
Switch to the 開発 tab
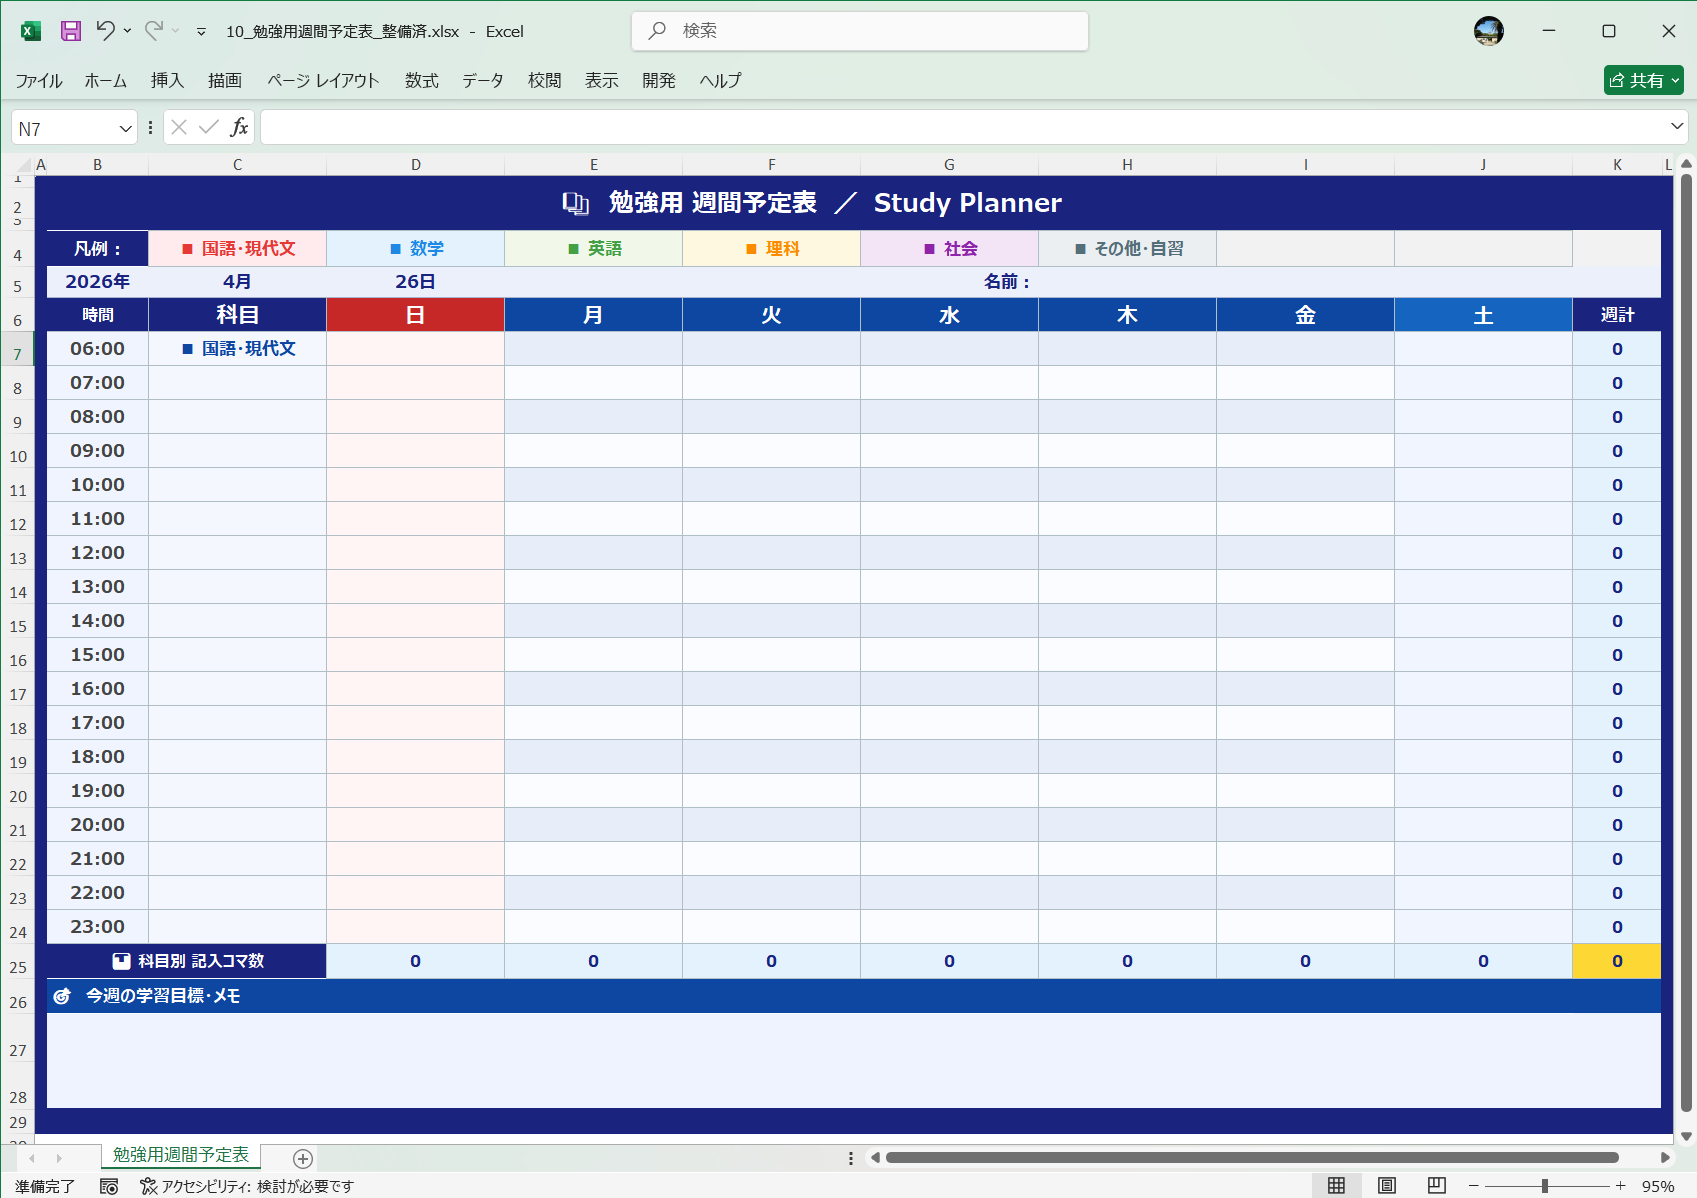659,81
